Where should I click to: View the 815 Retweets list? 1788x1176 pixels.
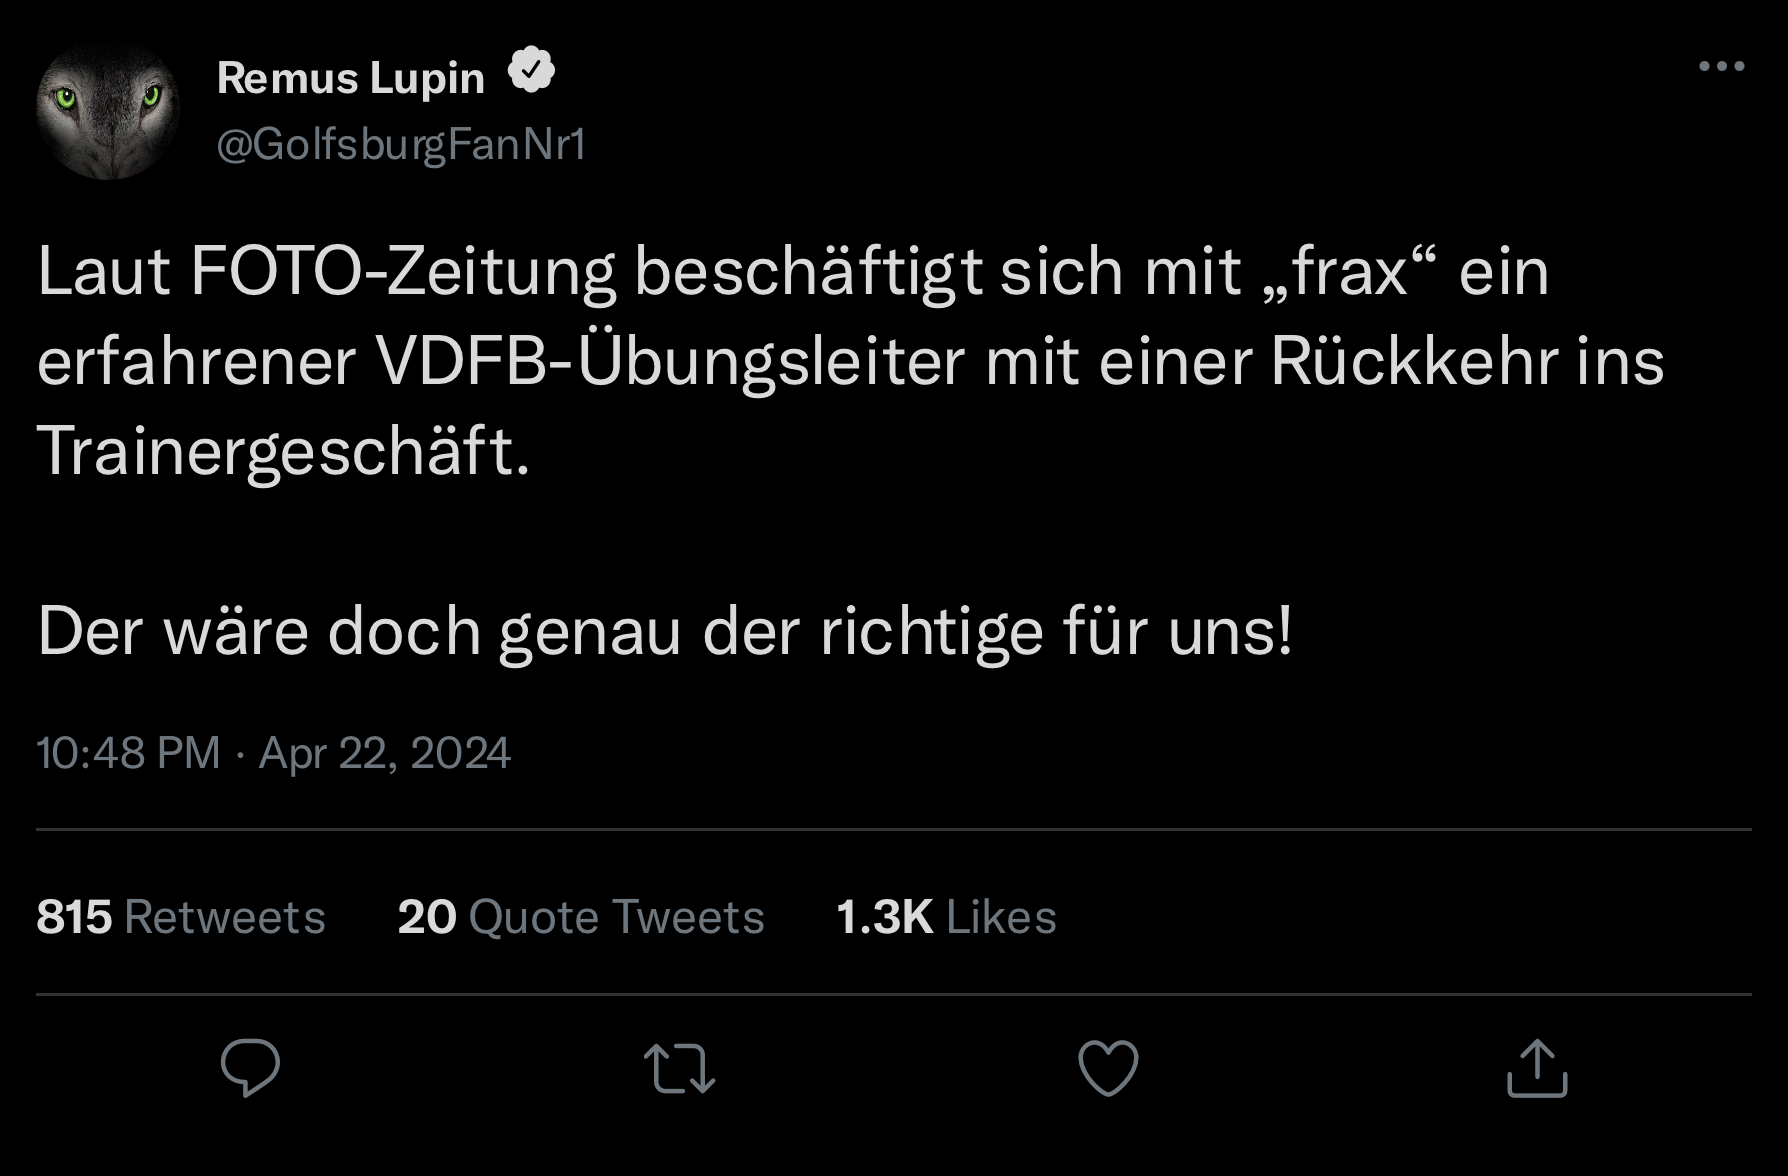181,916
